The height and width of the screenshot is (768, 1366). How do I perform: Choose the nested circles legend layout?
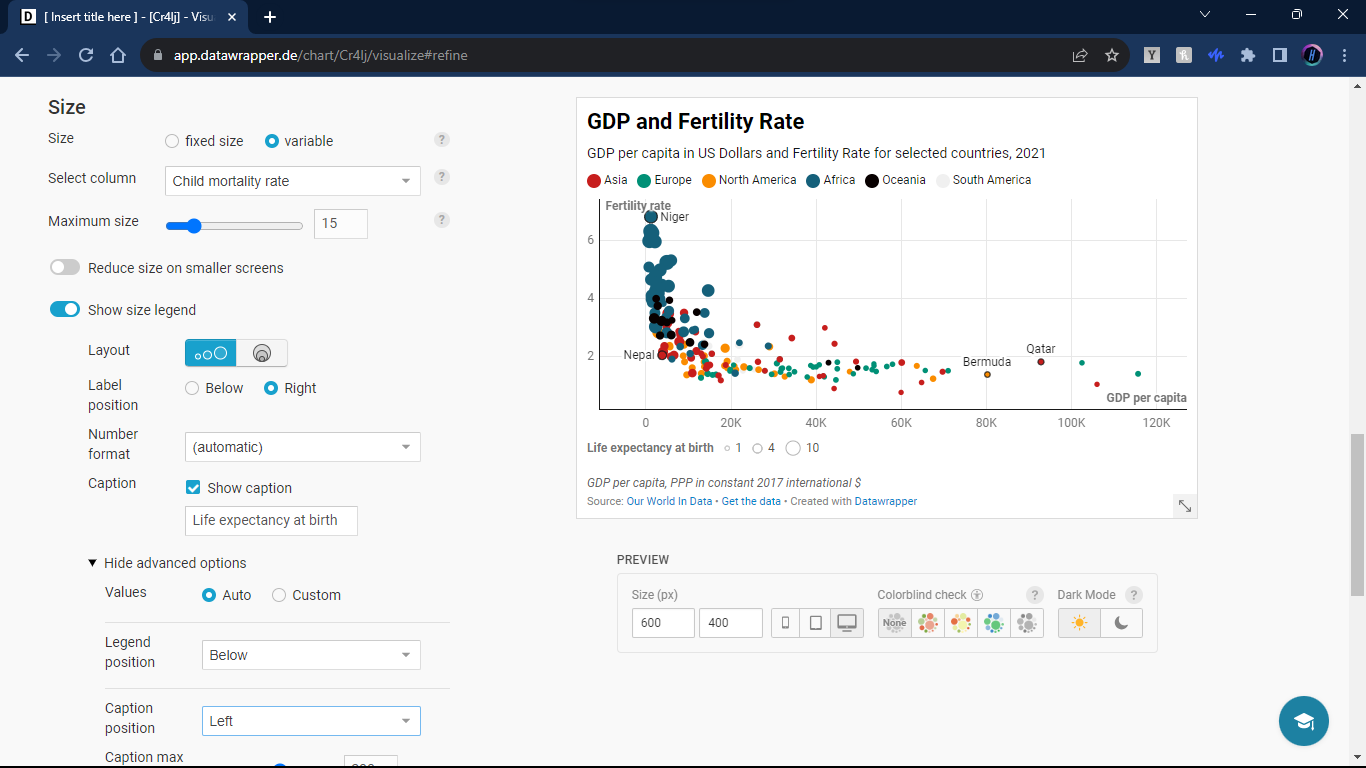[x=262, y=353]
